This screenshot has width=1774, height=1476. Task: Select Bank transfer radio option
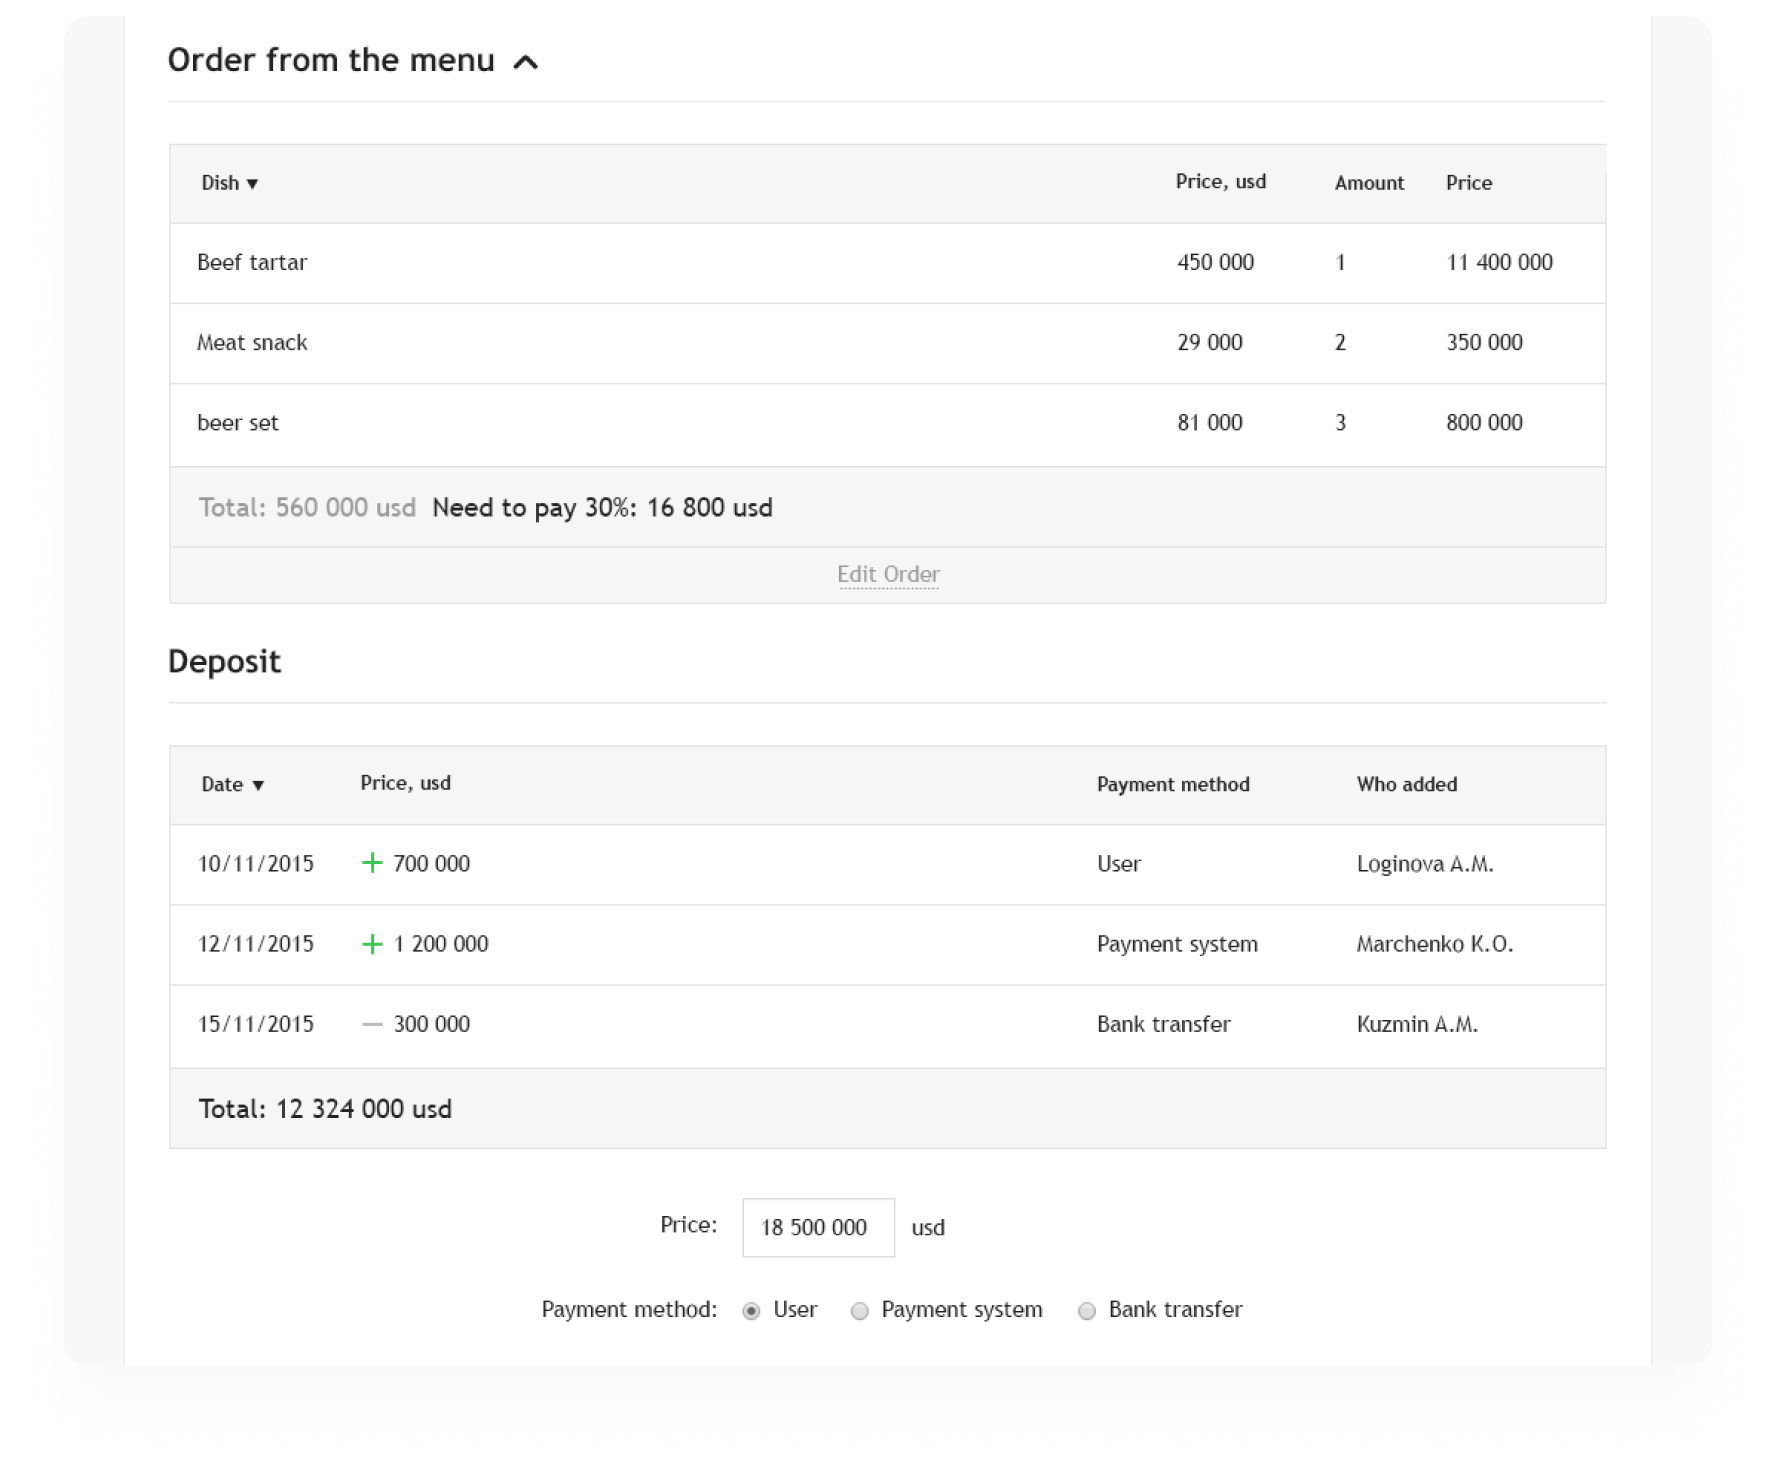(x=1087, y=1311)
